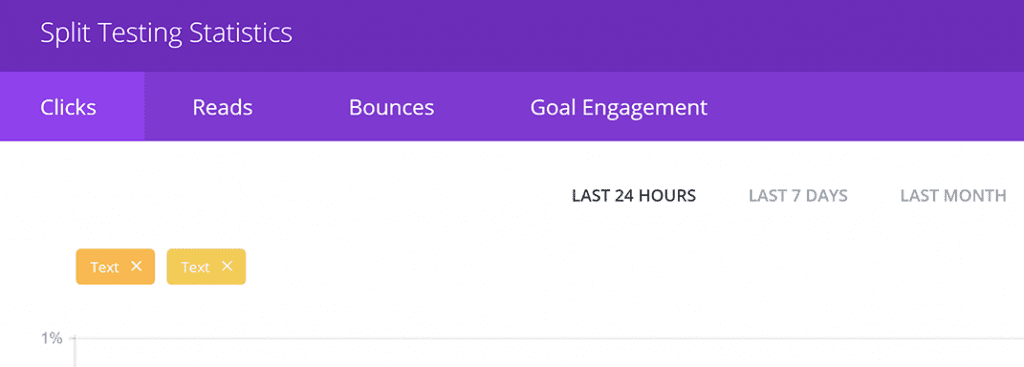Click the vertical y-axis line of the chart

click(x=74, y=352)
